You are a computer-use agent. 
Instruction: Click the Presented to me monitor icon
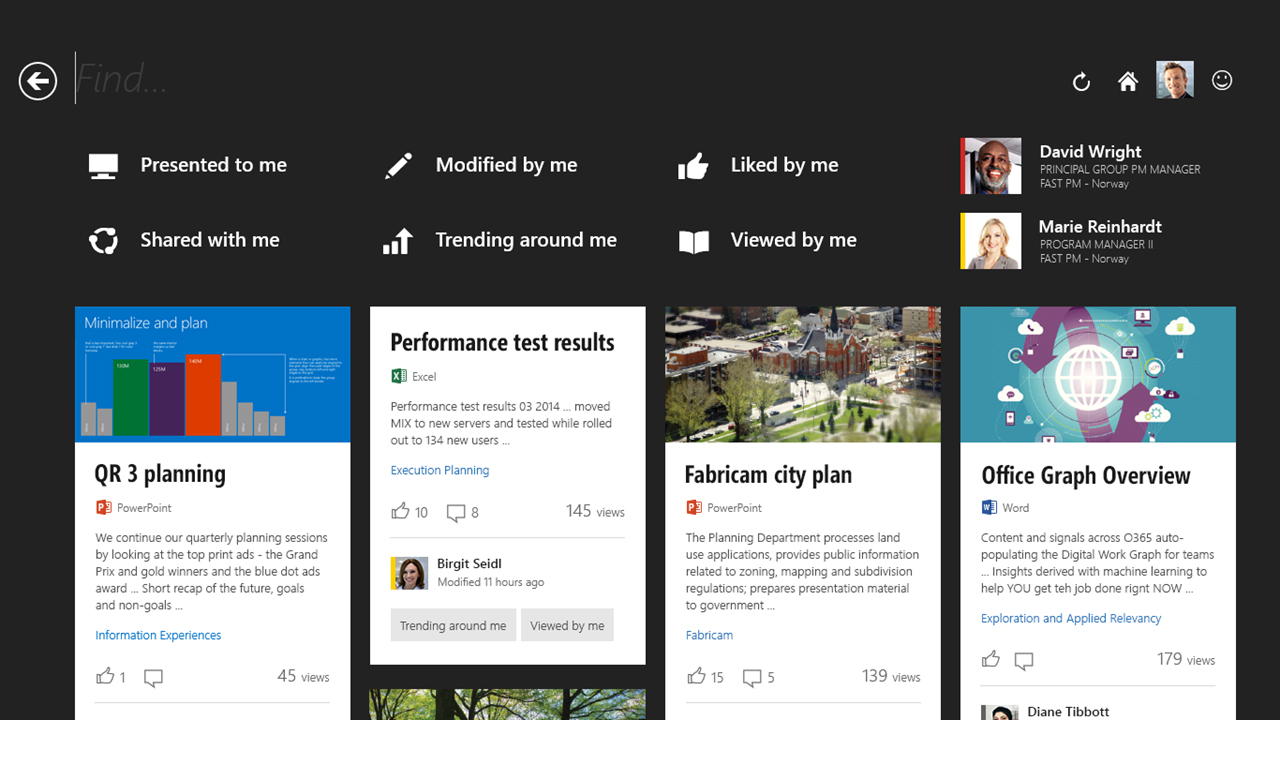coord(103,166)
